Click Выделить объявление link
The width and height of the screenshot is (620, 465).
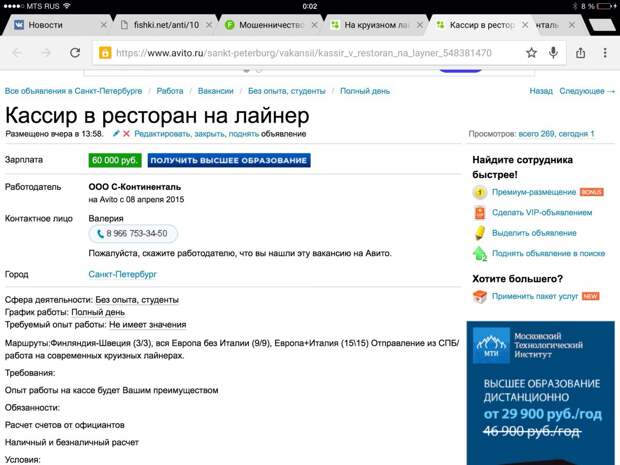click(534, 233)
